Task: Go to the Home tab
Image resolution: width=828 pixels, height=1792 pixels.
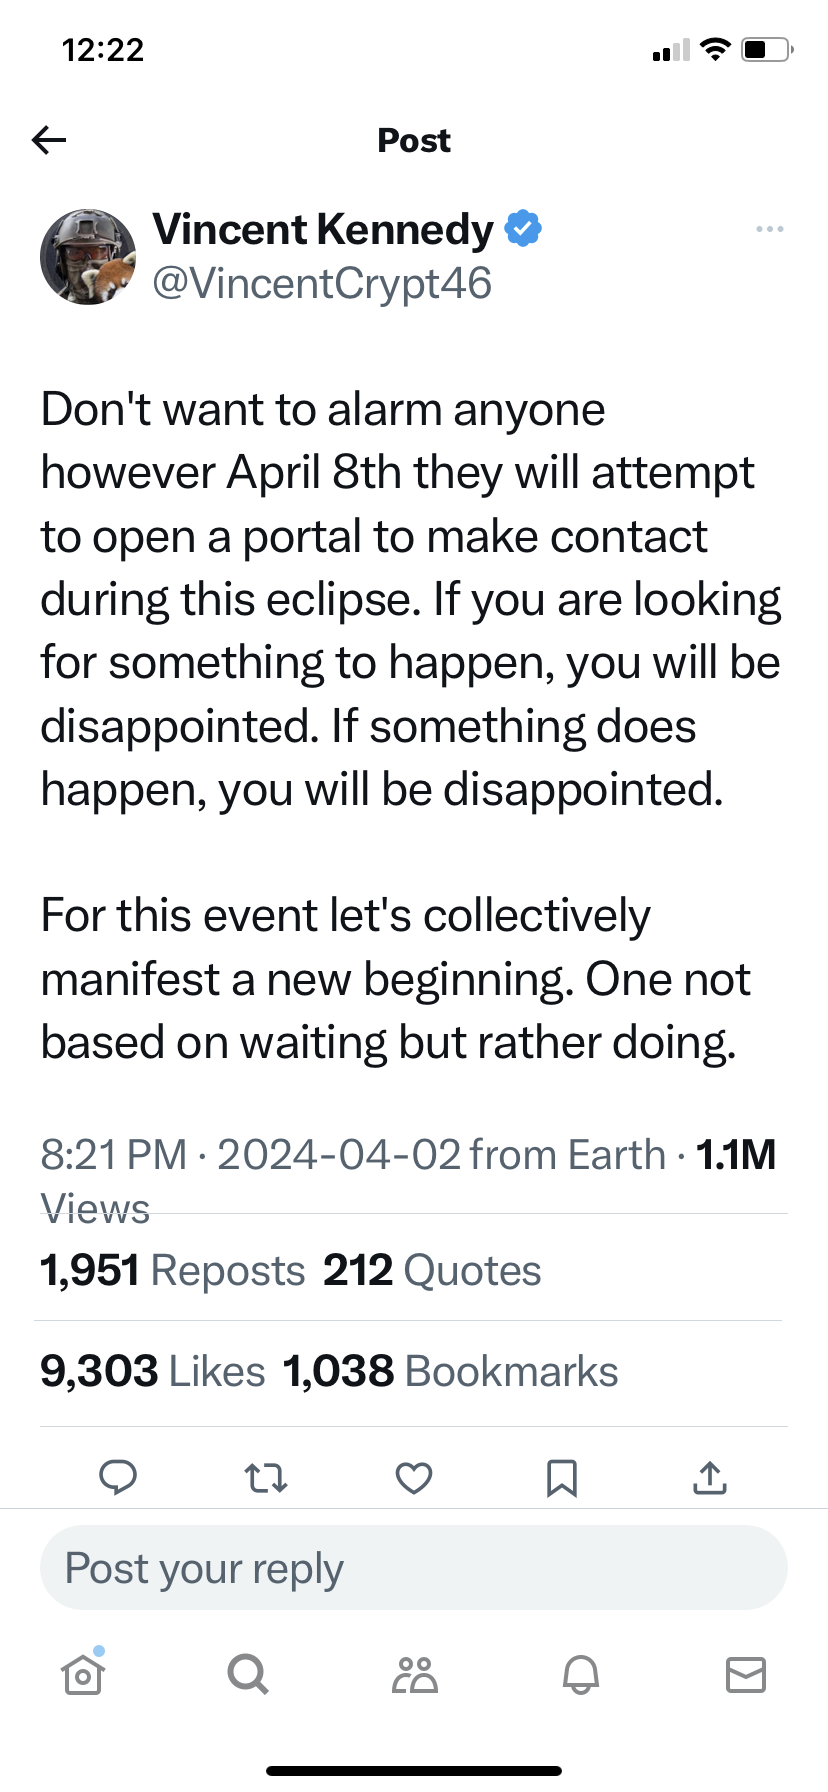Action: click(83, 1674)
